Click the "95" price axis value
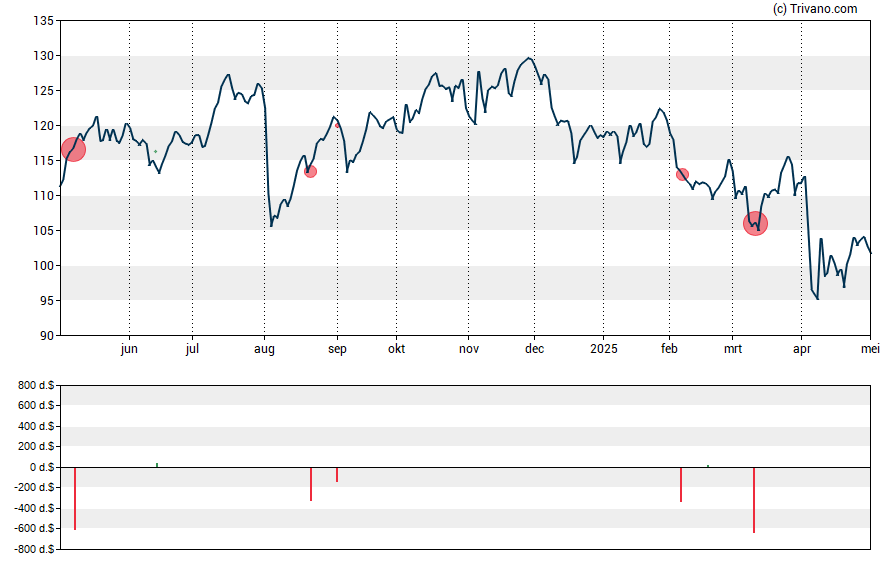 pos(47,301)
